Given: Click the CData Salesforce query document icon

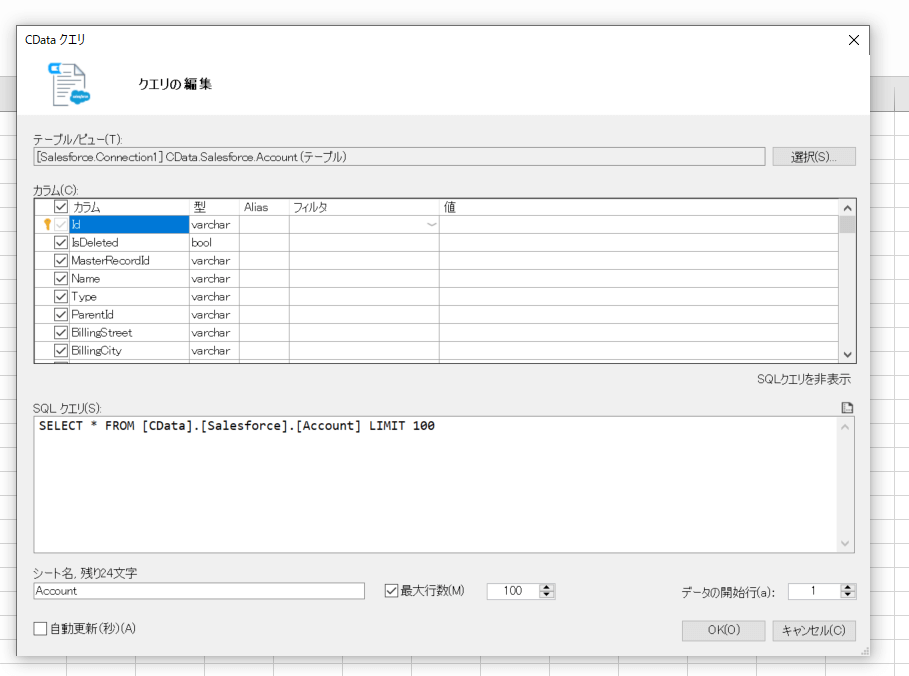Looking at the screenshot, I should tap(69, 85).
